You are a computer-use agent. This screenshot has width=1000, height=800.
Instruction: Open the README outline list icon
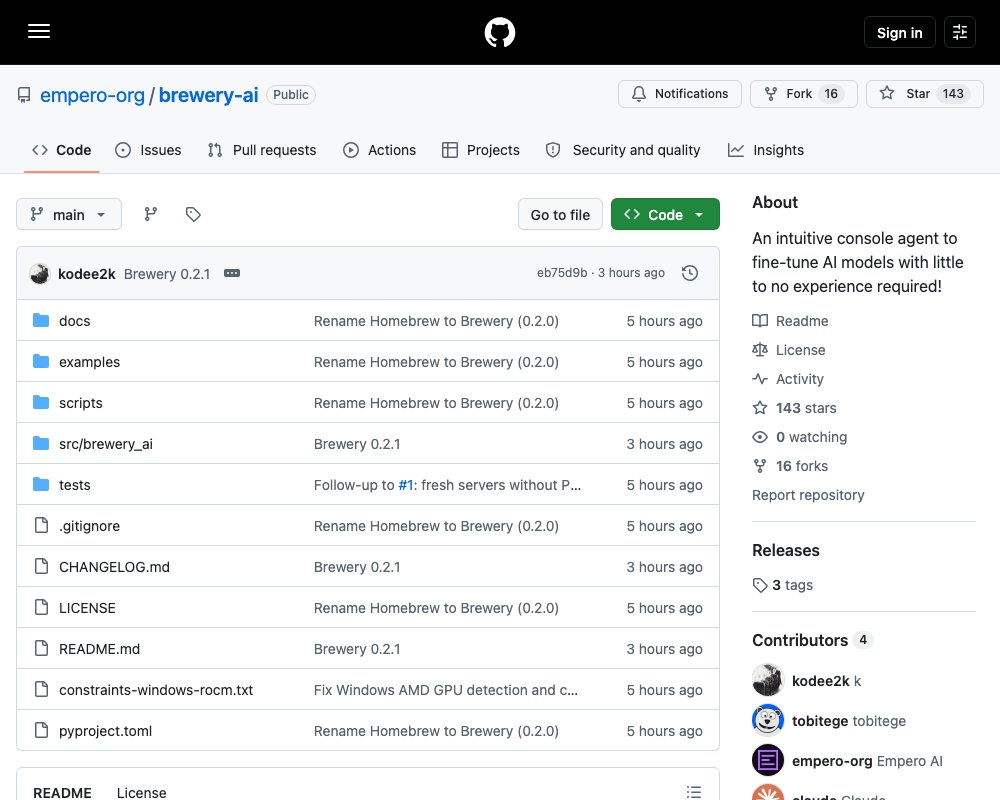tap(694, 792)
